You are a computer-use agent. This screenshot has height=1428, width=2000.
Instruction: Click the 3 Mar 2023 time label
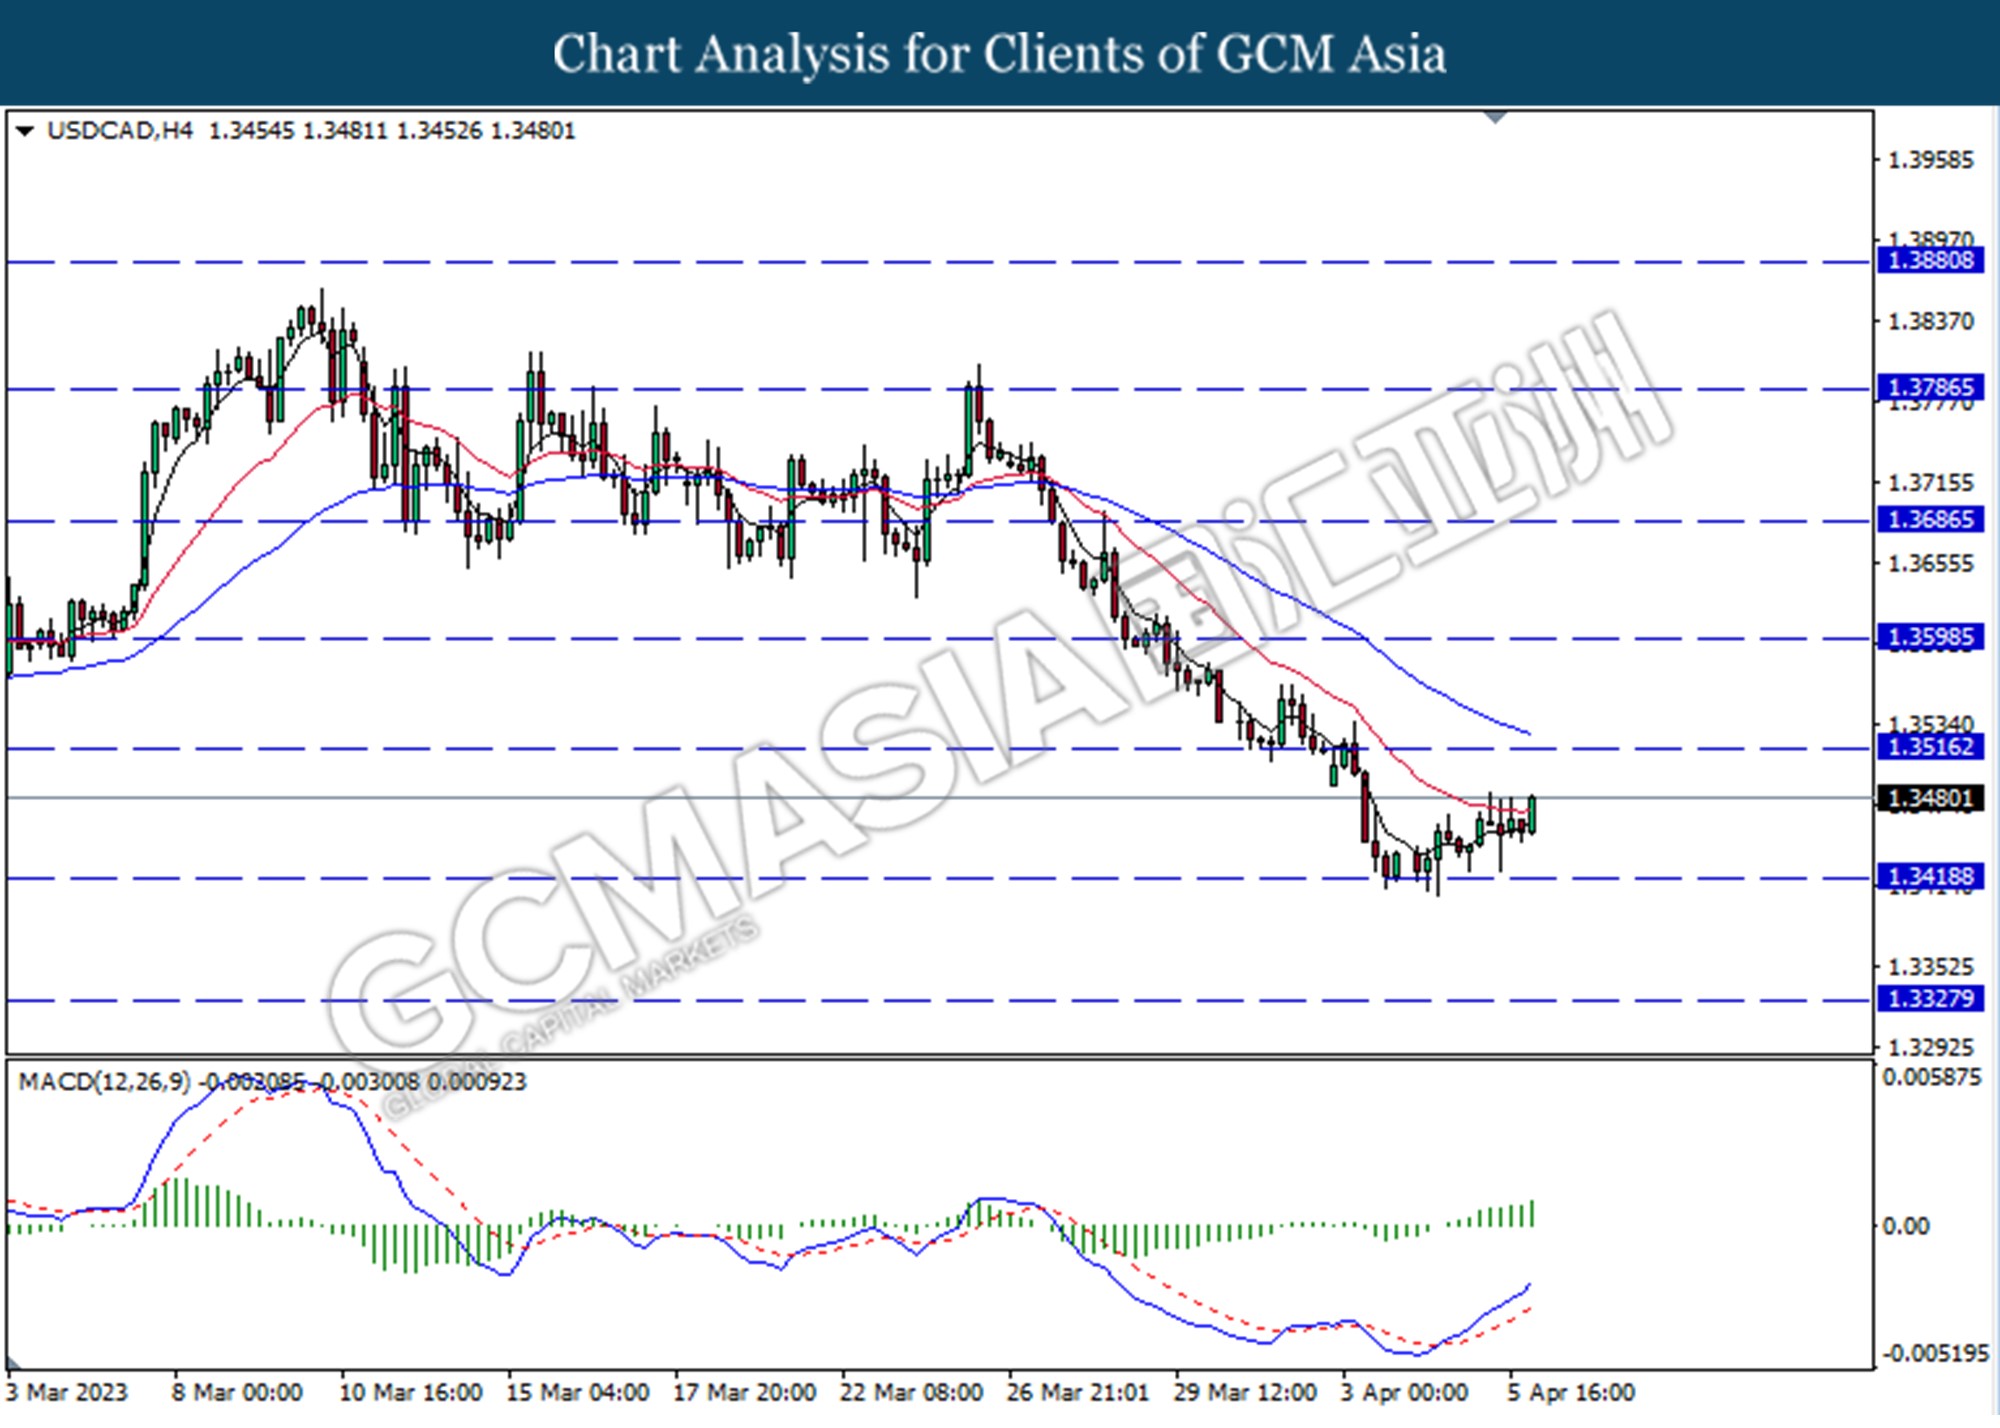(67, 1393)
